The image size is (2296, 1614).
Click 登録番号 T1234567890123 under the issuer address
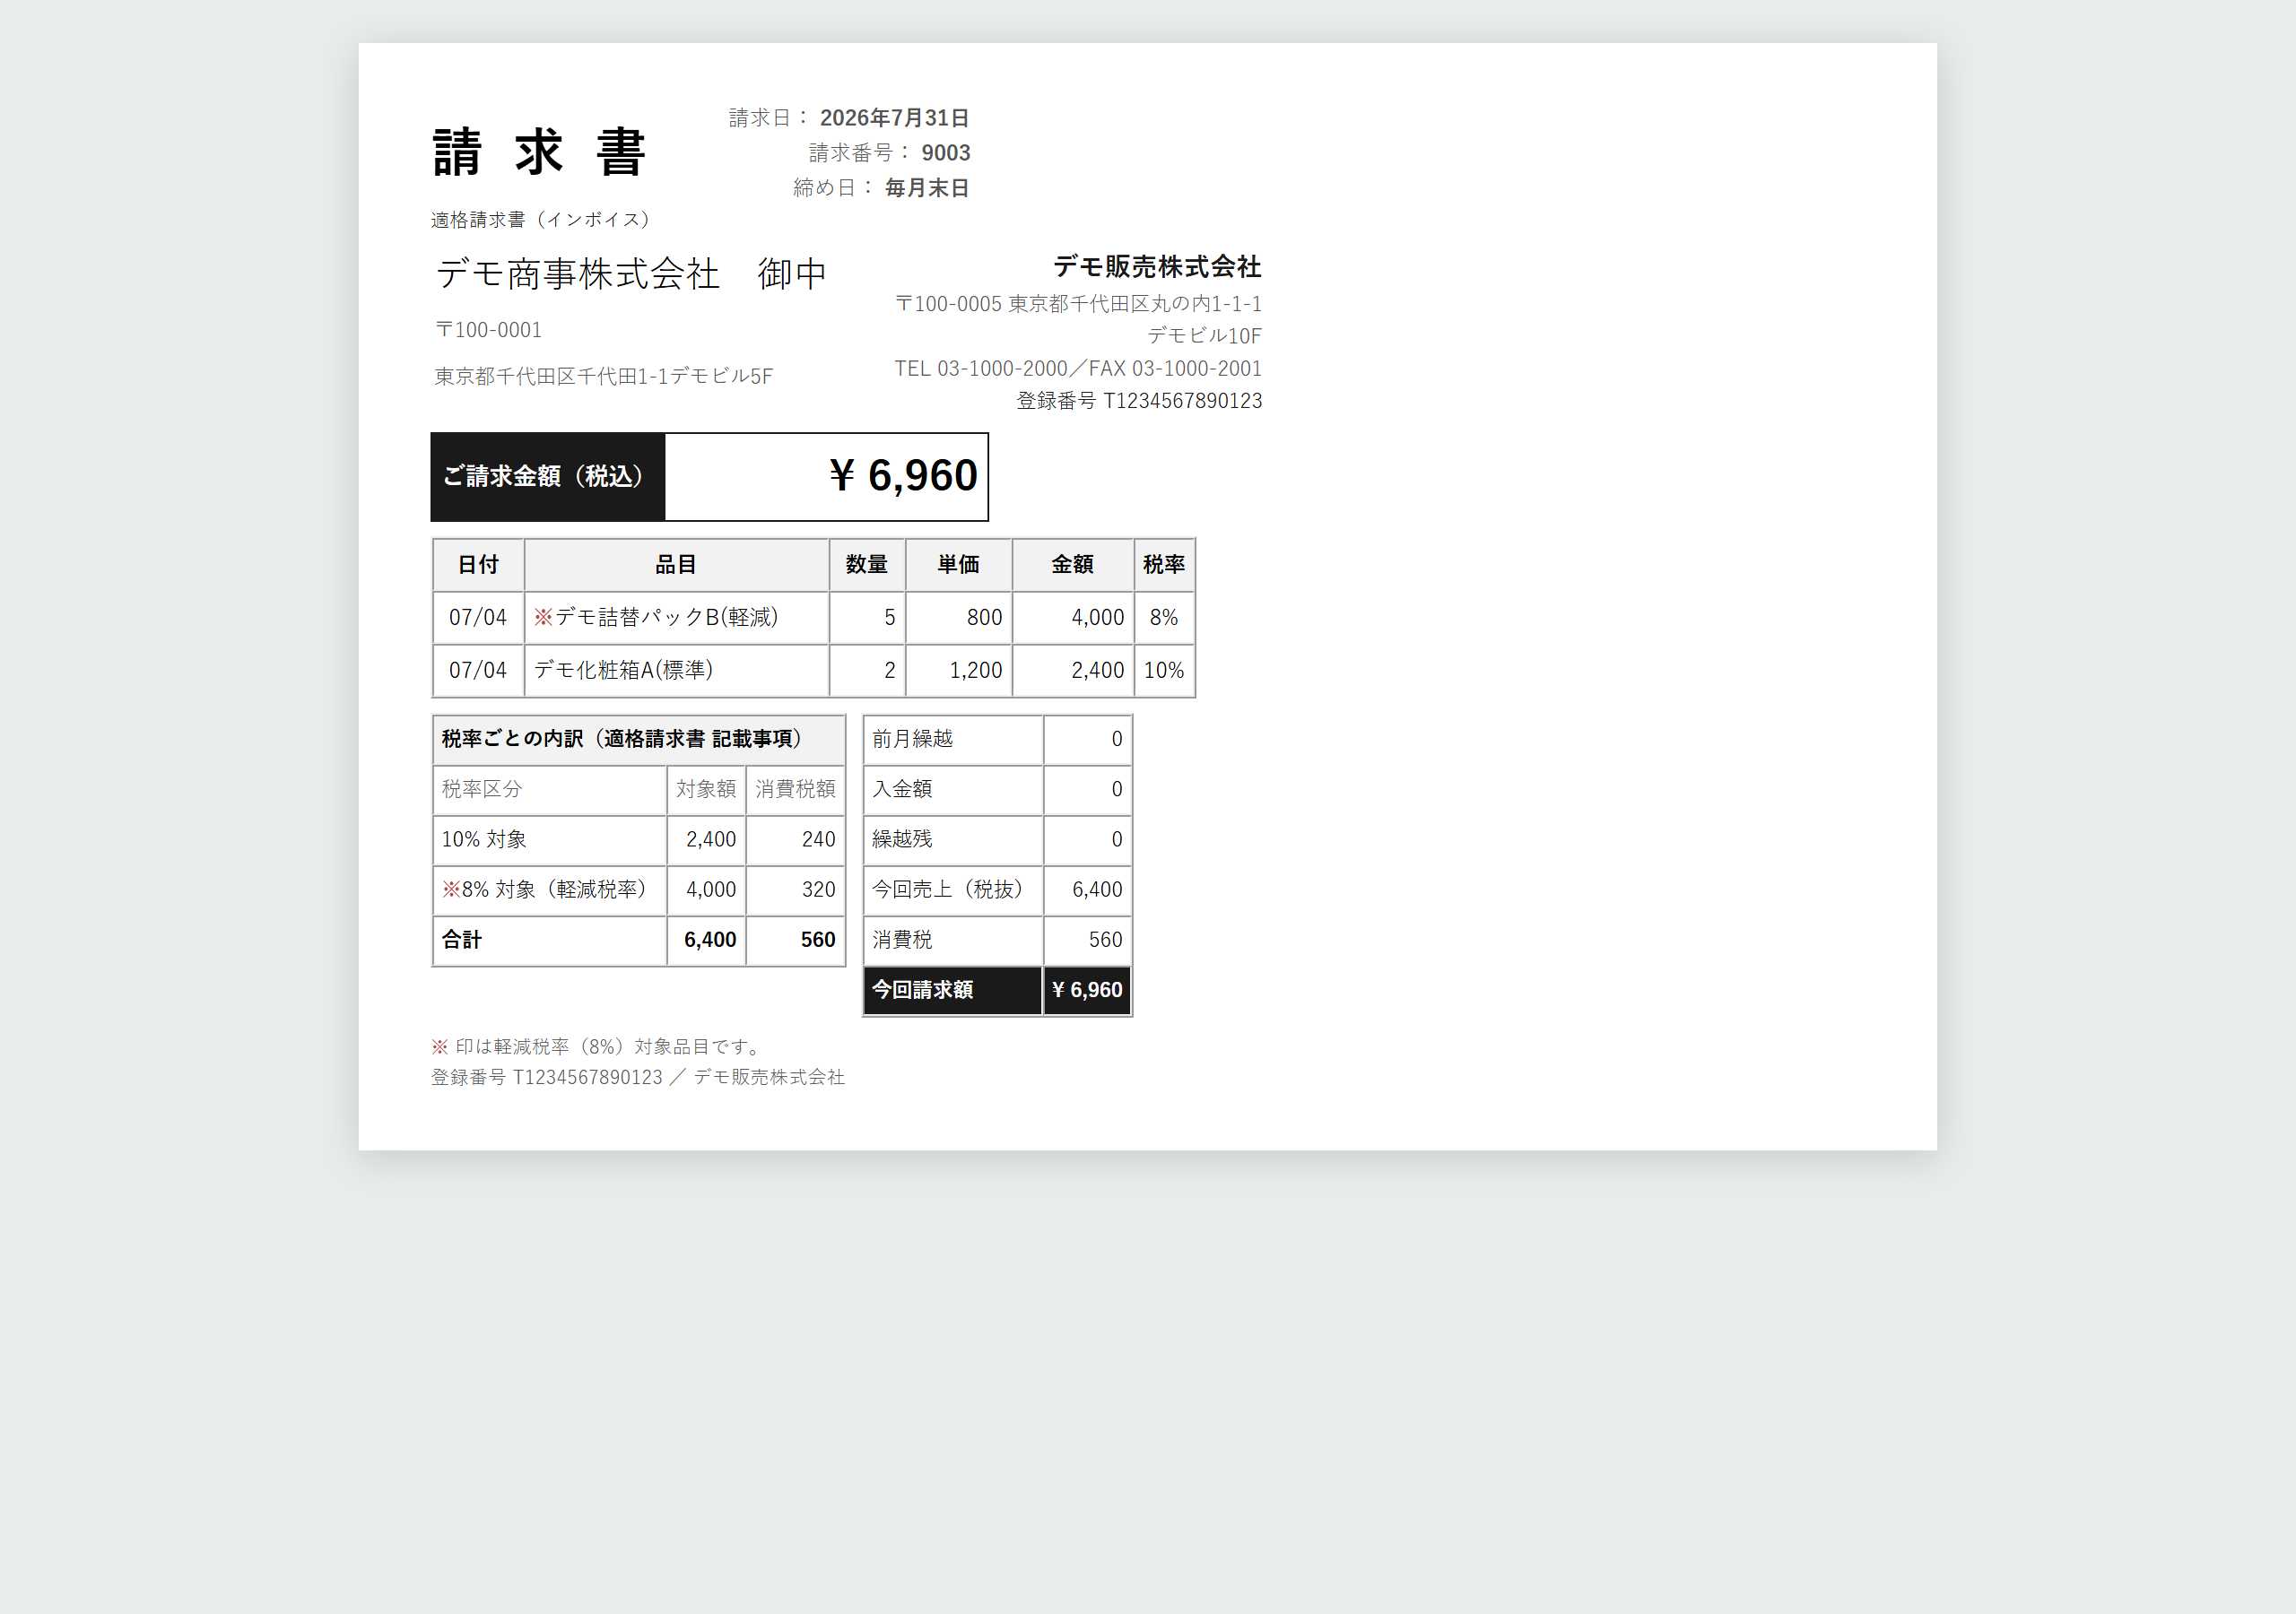click(1139, 401)
